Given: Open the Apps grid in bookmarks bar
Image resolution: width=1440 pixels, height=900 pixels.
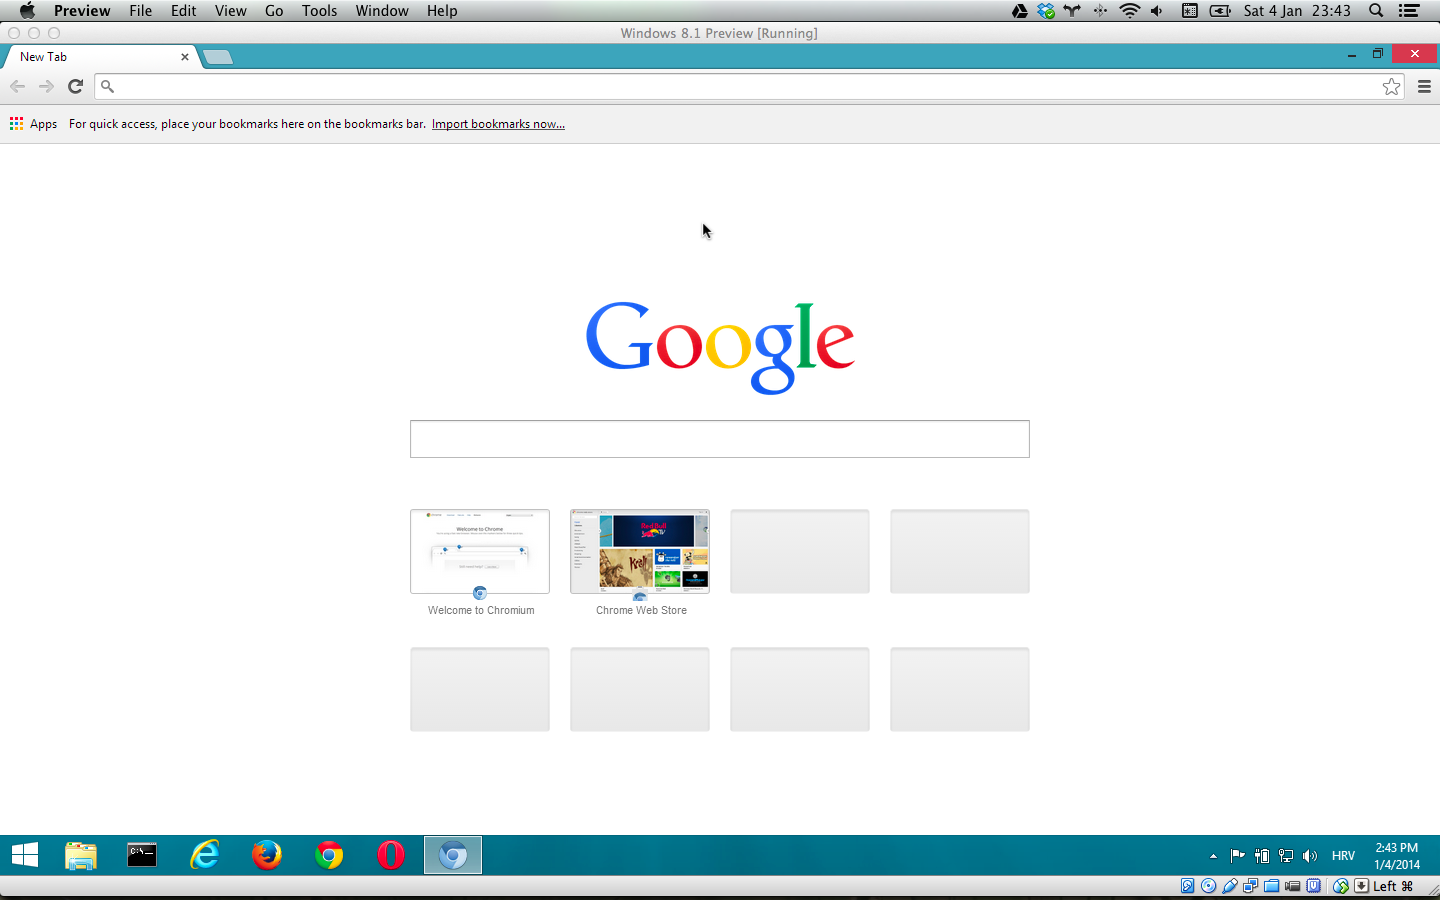Looking at the screenshot, I should tap(33, 124).
